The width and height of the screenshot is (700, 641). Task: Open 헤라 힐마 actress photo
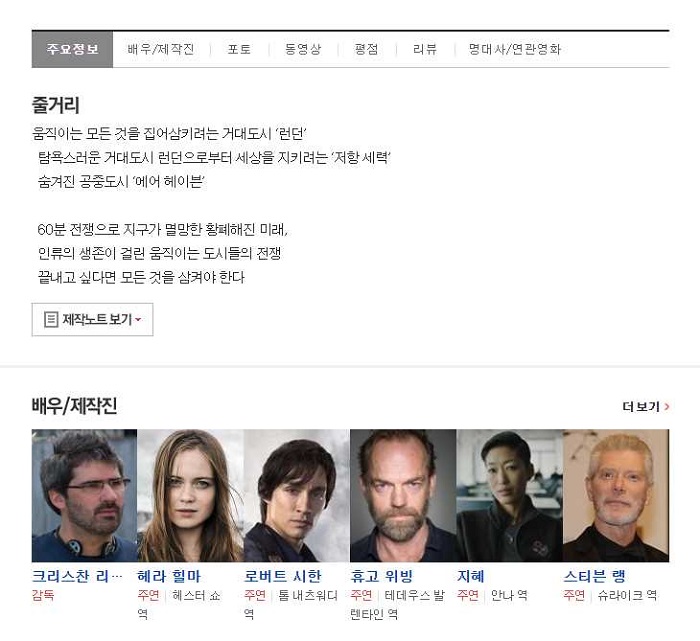(x=191, y=495)
